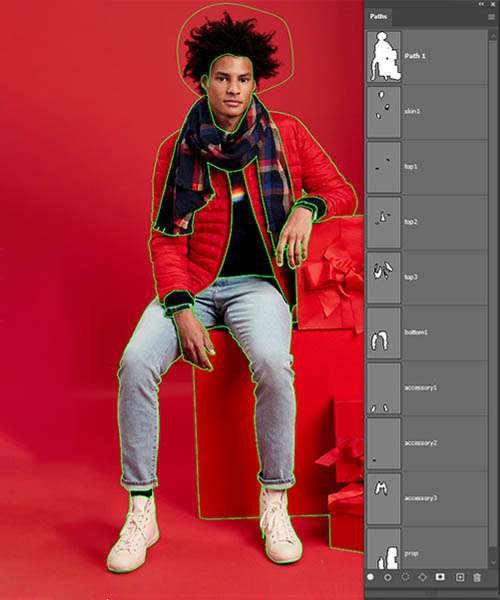The image size is (500, 600).
Task: Select the prop path
Action: pyautogui.click(x=427, y=549)
